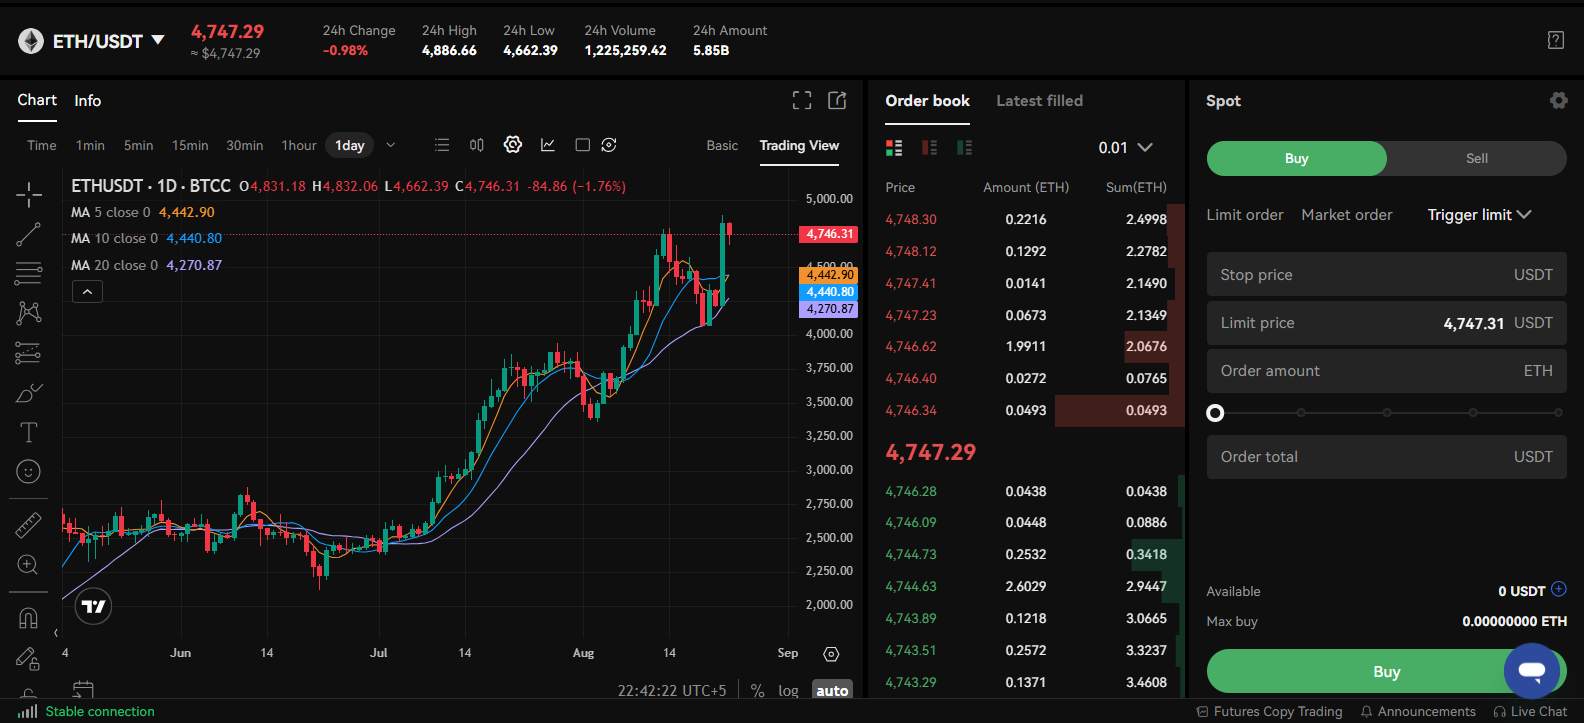This screenshot has width=1584, height=723.
Task: Open Spot panel settings gear
Action: pyautogui.click(x=1558, y=100)
